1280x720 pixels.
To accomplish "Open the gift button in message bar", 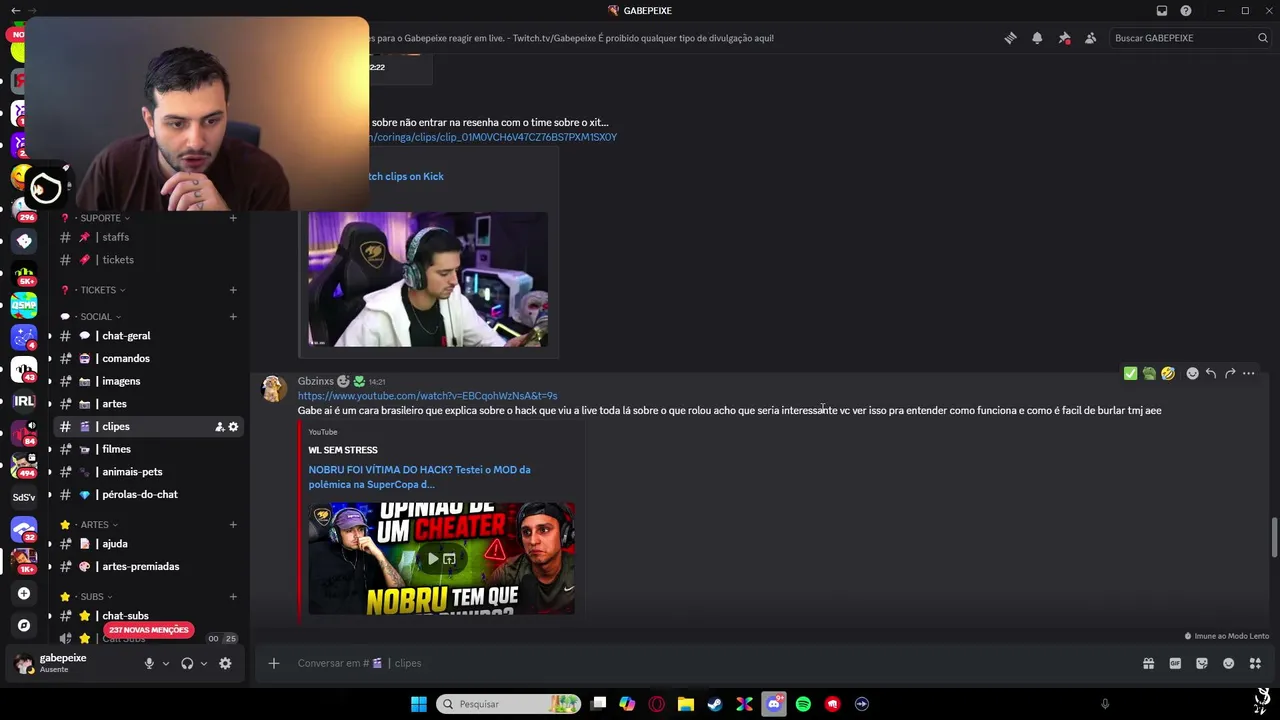I will tap(1149, 663).
